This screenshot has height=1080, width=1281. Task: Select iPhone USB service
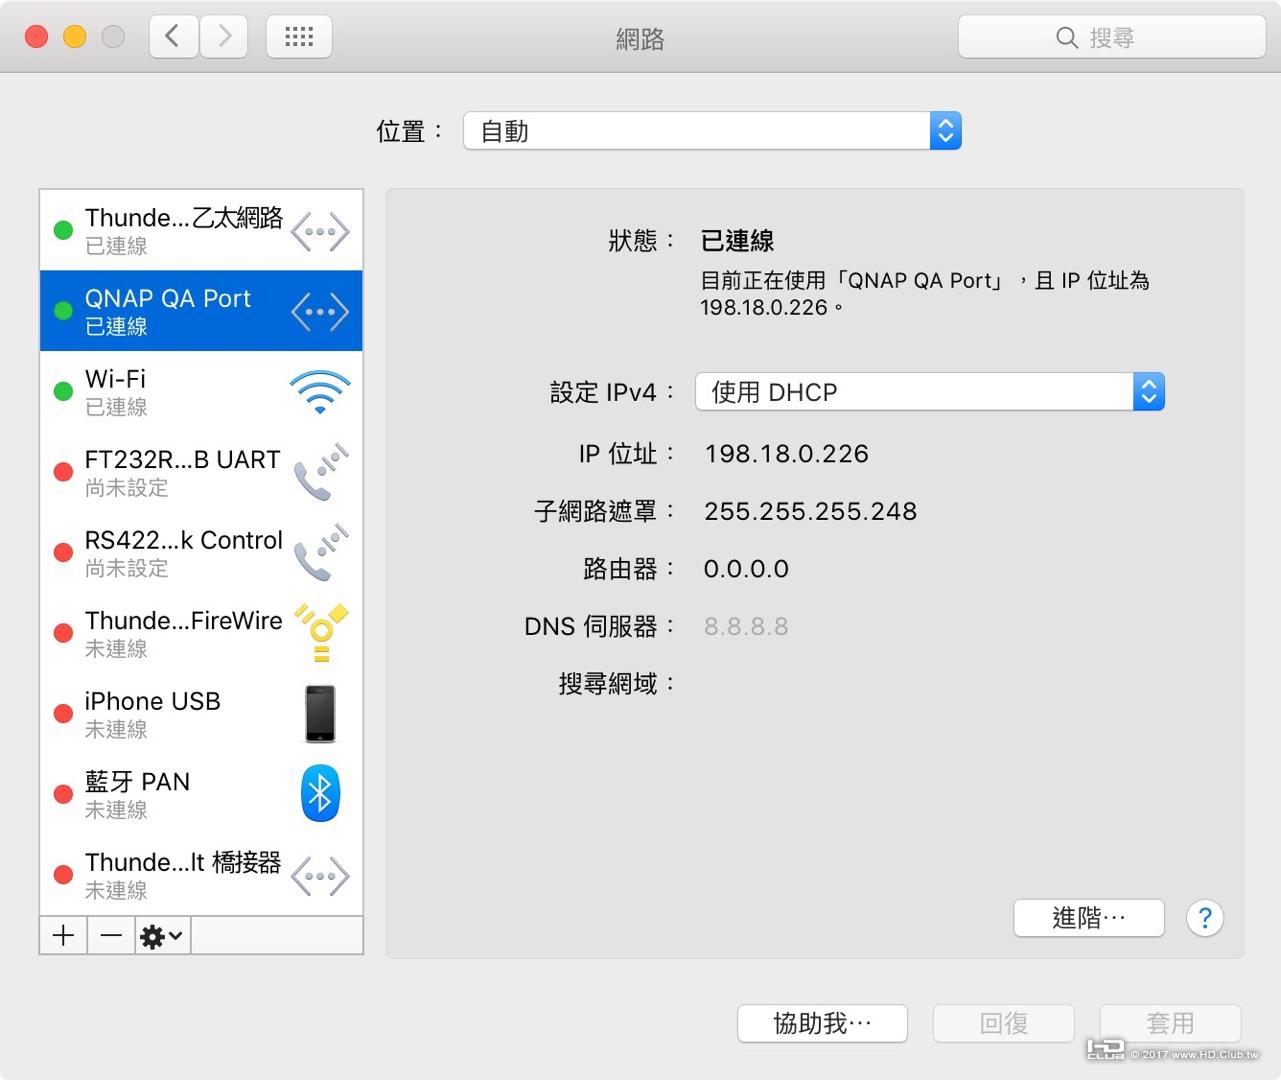pyautogui.click(x=201, y=713)
